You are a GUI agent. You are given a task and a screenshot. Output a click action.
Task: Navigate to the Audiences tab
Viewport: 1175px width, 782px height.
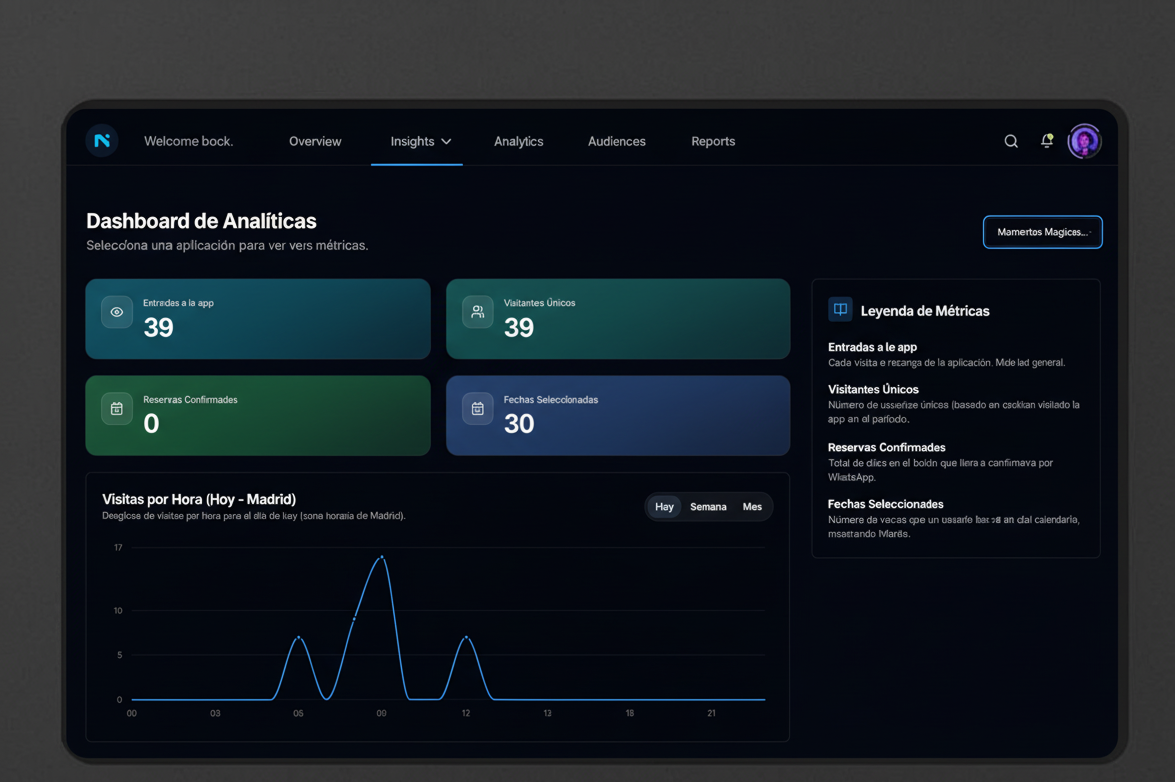(616, 141)
